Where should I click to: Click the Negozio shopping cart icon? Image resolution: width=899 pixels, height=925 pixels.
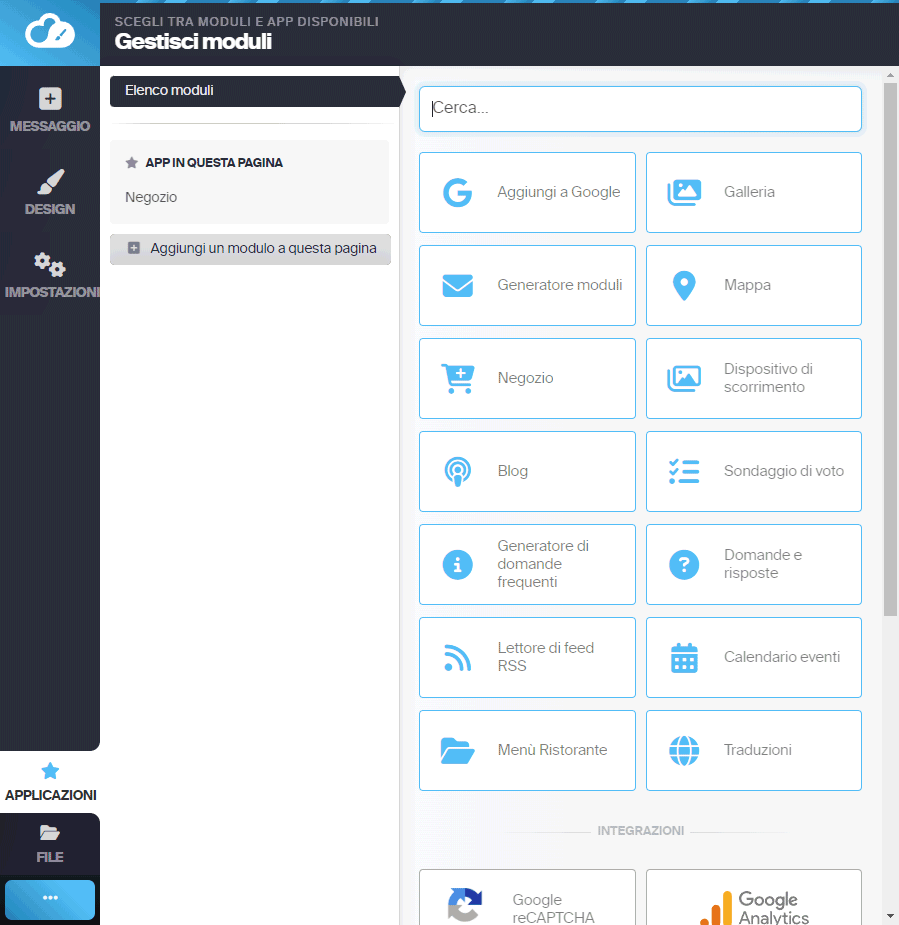[458, 378]
